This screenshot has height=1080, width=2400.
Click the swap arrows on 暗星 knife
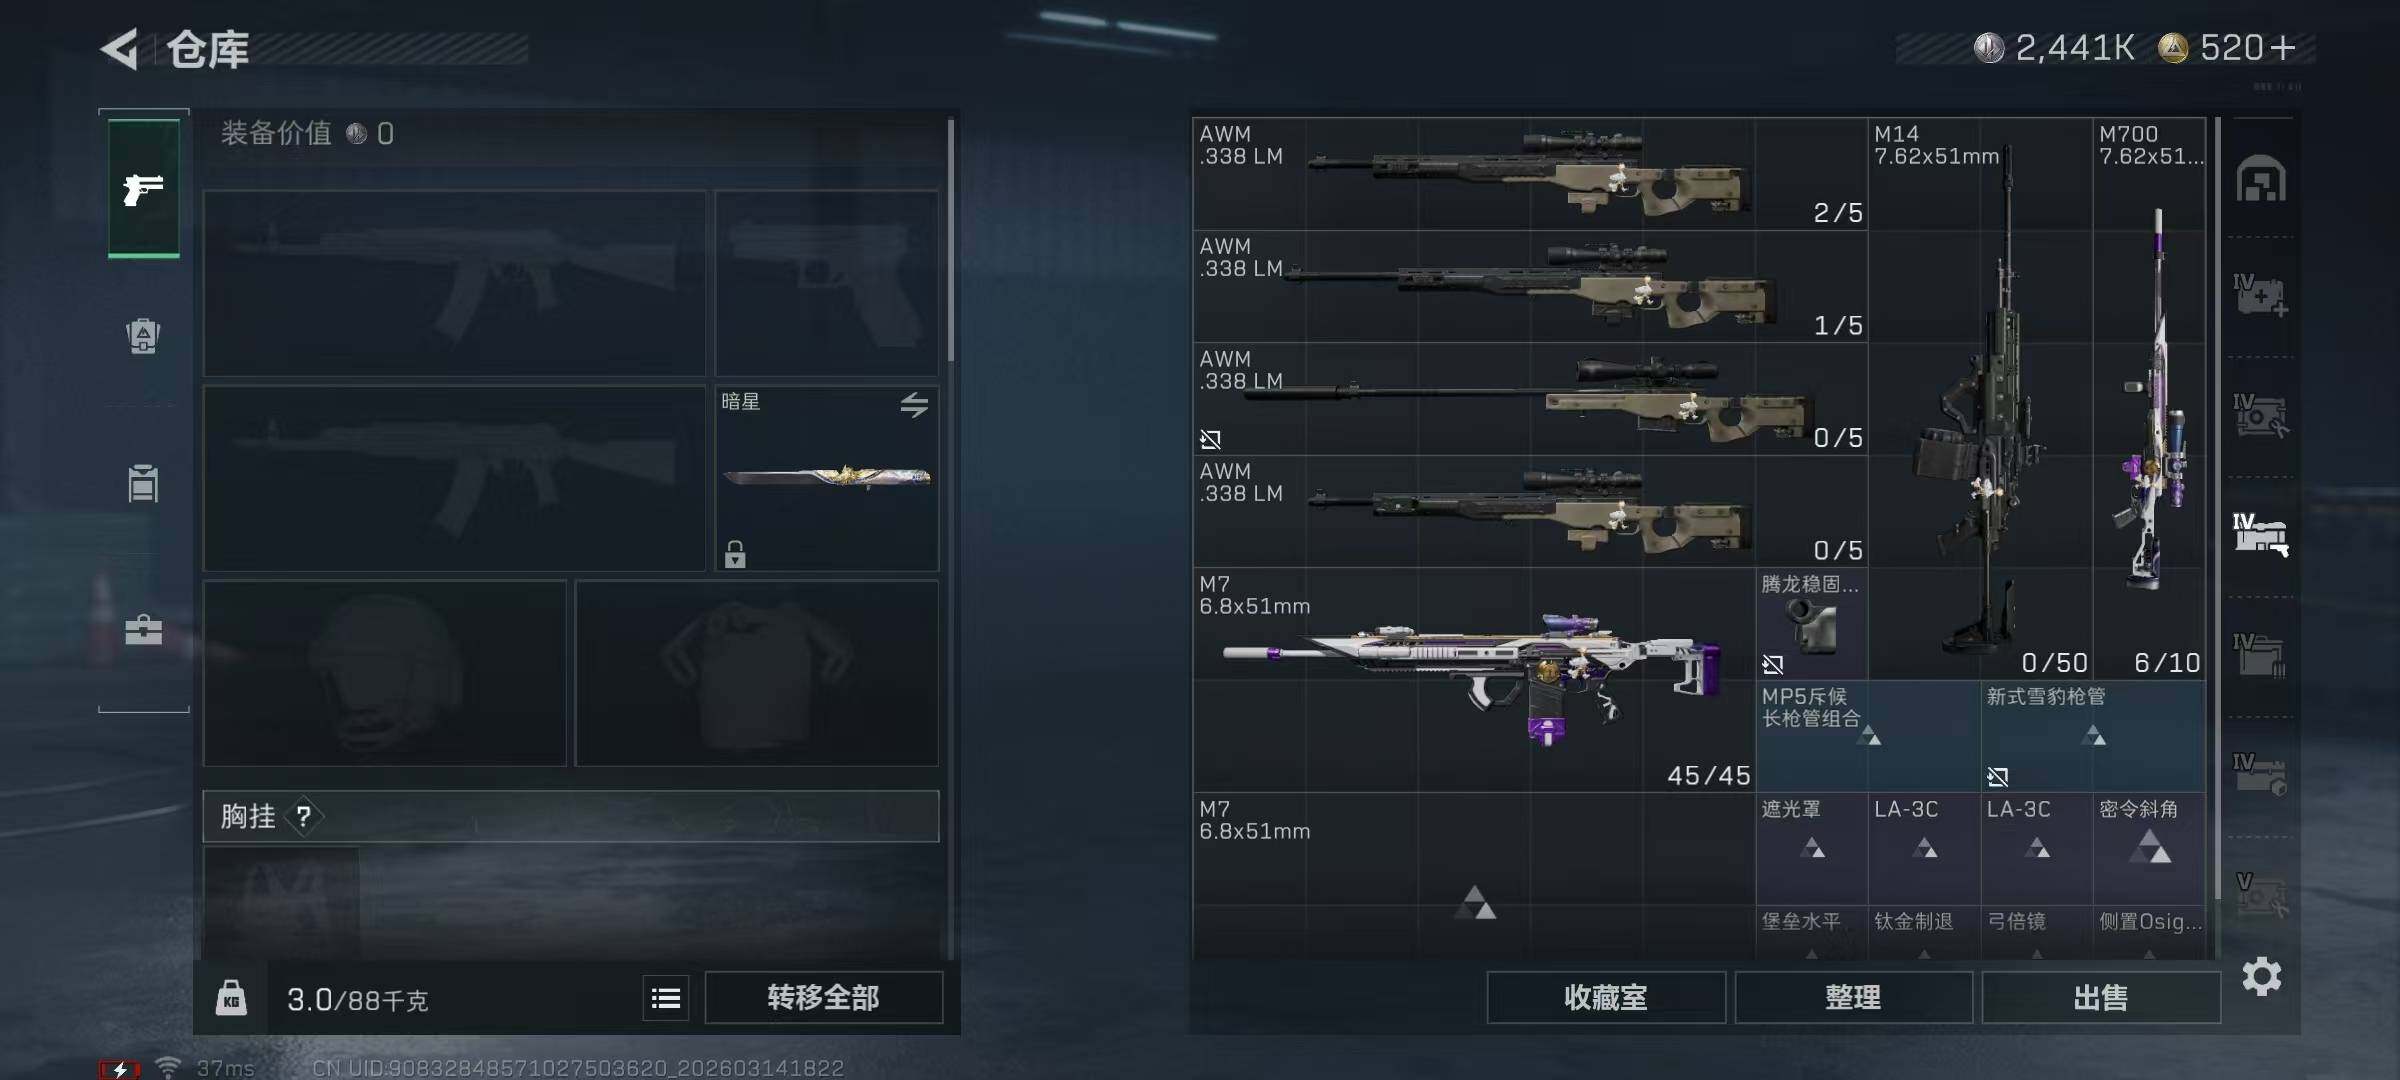tap(914, 405)
